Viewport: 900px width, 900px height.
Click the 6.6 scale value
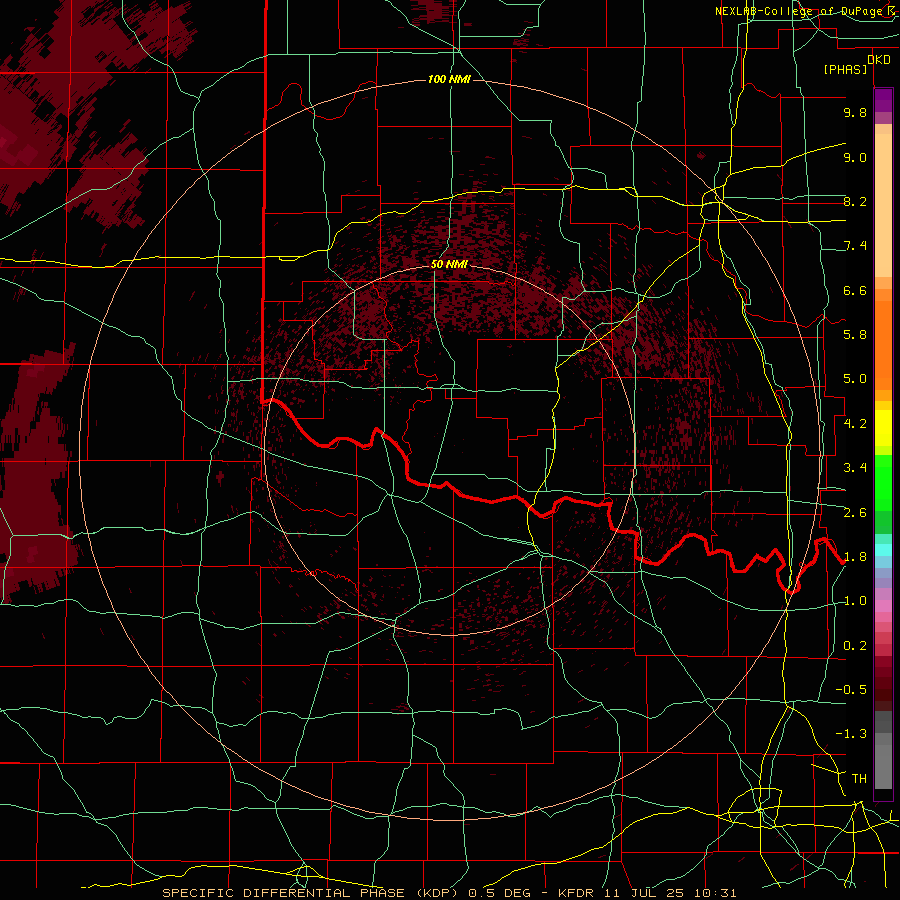tap(855, 290)
